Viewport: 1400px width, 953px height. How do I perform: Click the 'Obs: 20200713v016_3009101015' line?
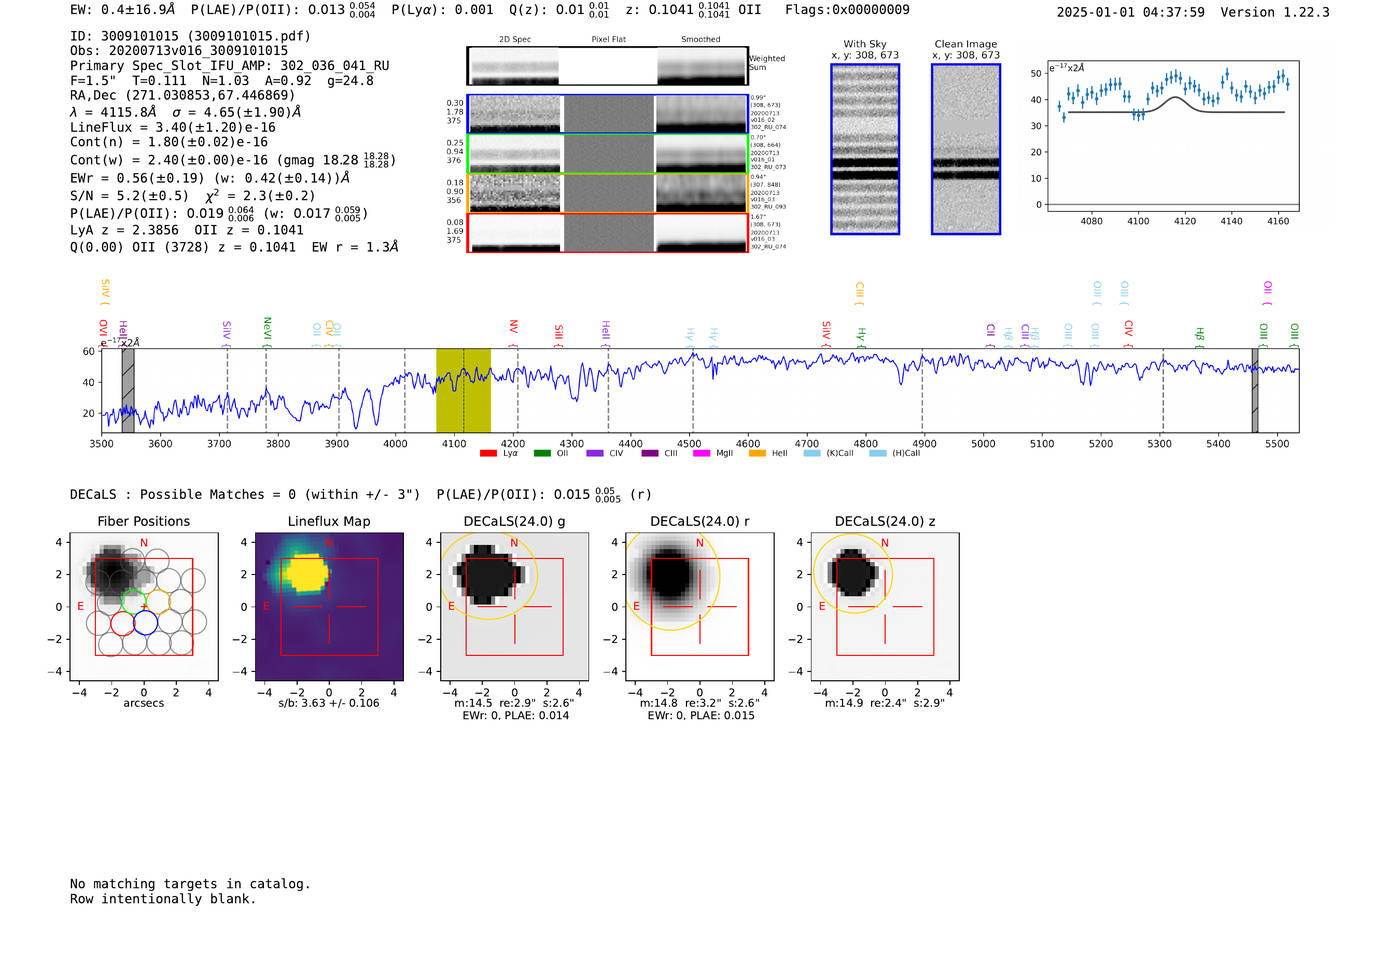tap(179, 50)
